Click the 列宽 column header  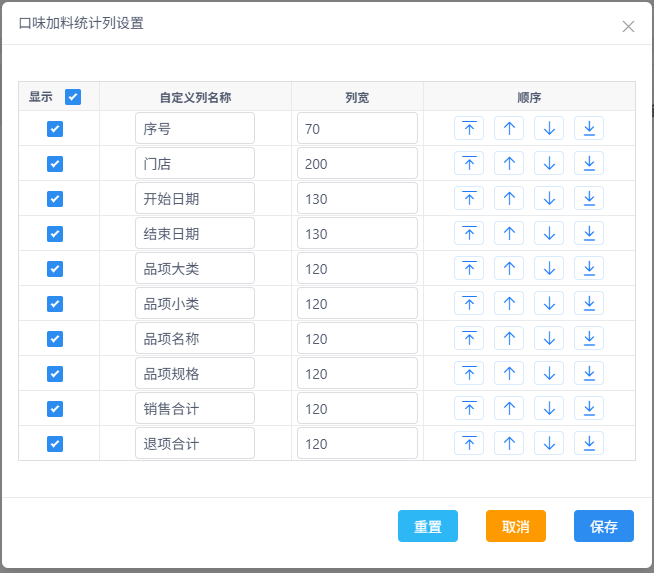(357, 98)
